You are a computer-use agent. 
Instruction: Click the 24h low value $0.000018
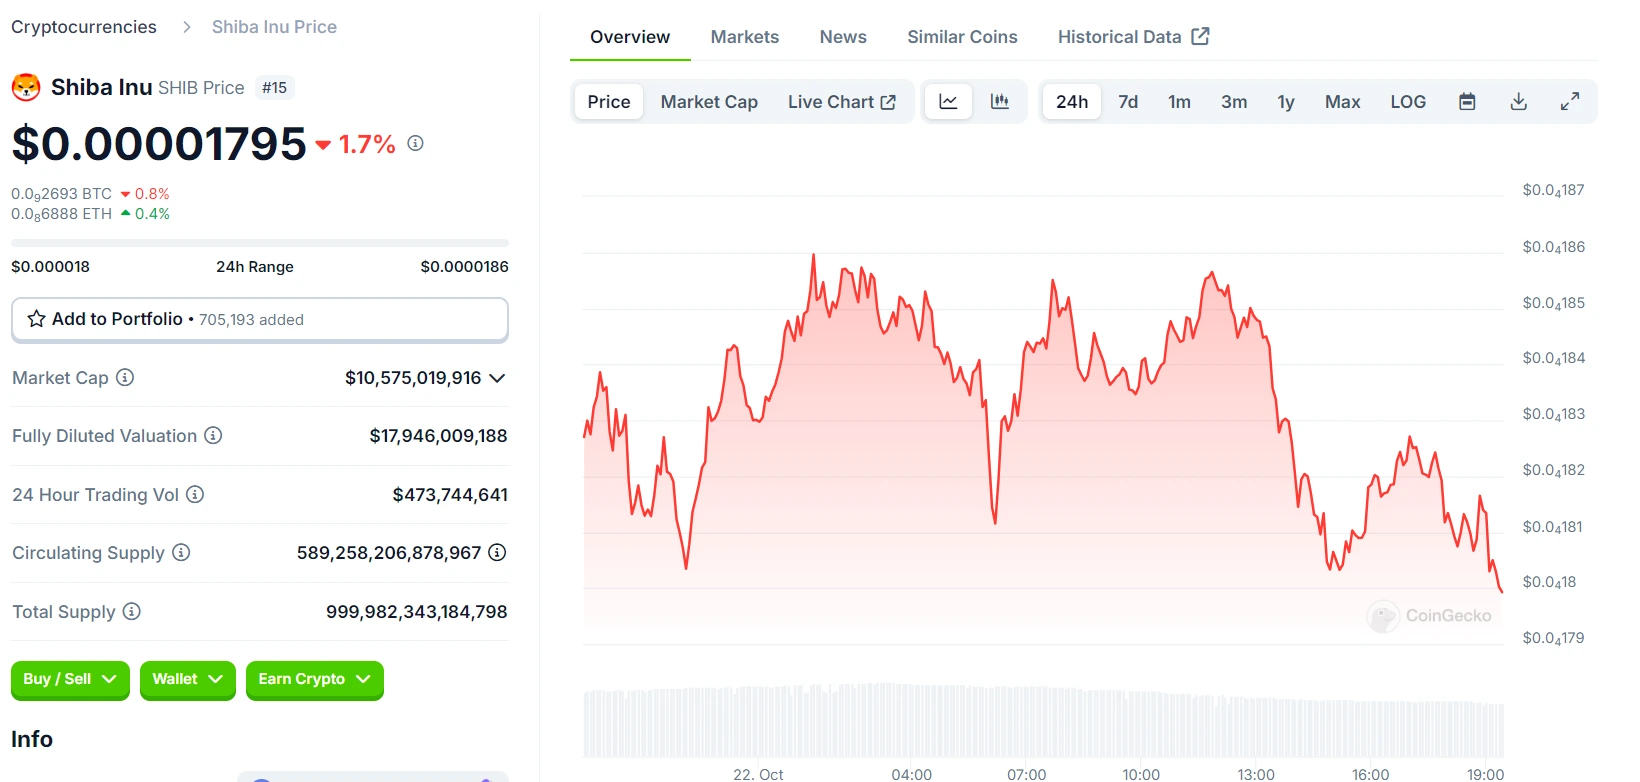50,267
